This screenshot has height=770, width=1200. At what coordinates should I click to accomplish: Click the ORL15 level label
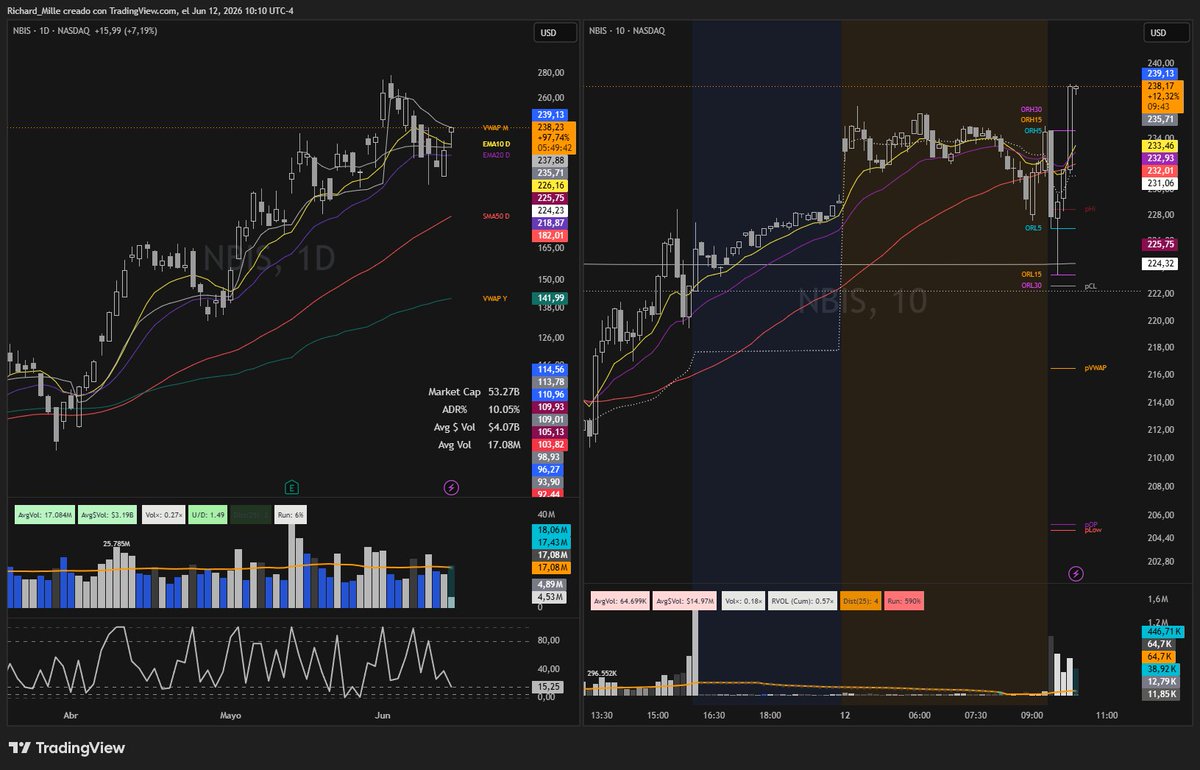[1031, 274]
